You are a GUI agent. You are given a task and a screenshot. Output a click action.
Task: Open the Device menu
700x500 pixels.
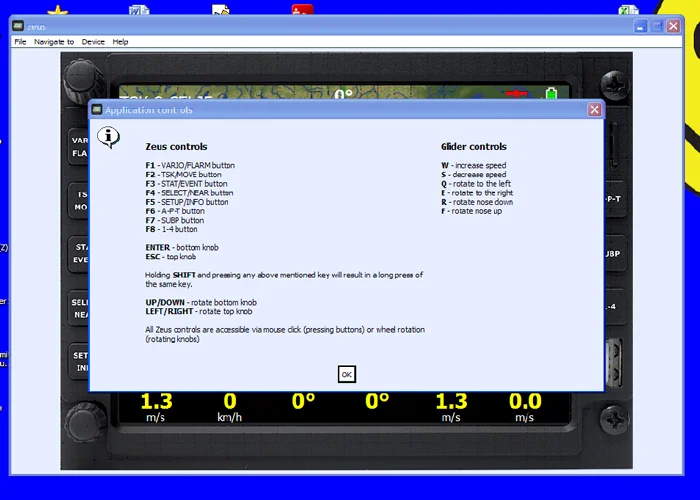point(93,42)
